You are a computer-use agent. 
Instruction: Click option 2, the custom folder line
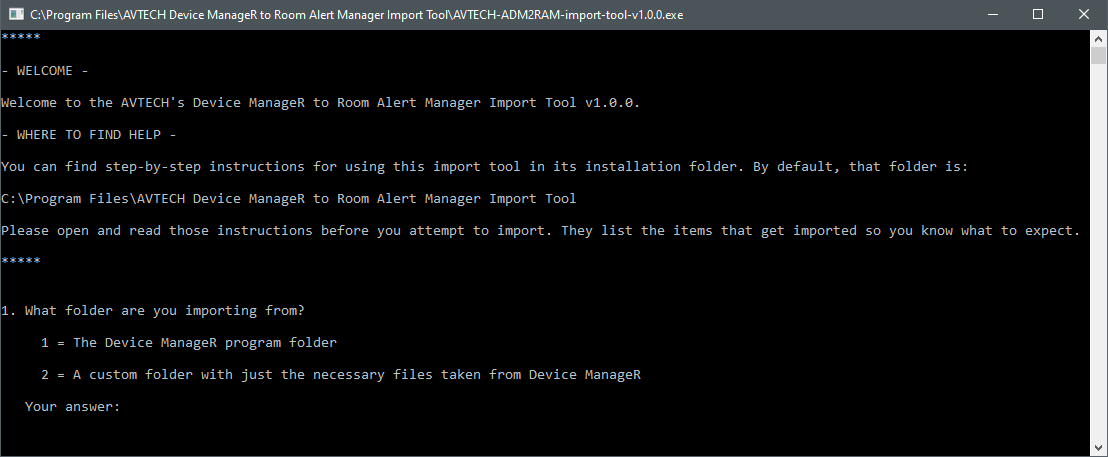[341, 375]
